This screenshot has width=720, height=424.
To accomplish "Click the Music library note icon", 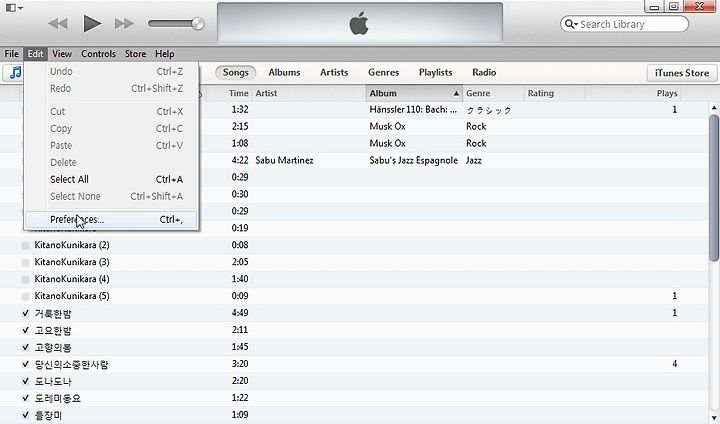I will click(x=15, y=73).
